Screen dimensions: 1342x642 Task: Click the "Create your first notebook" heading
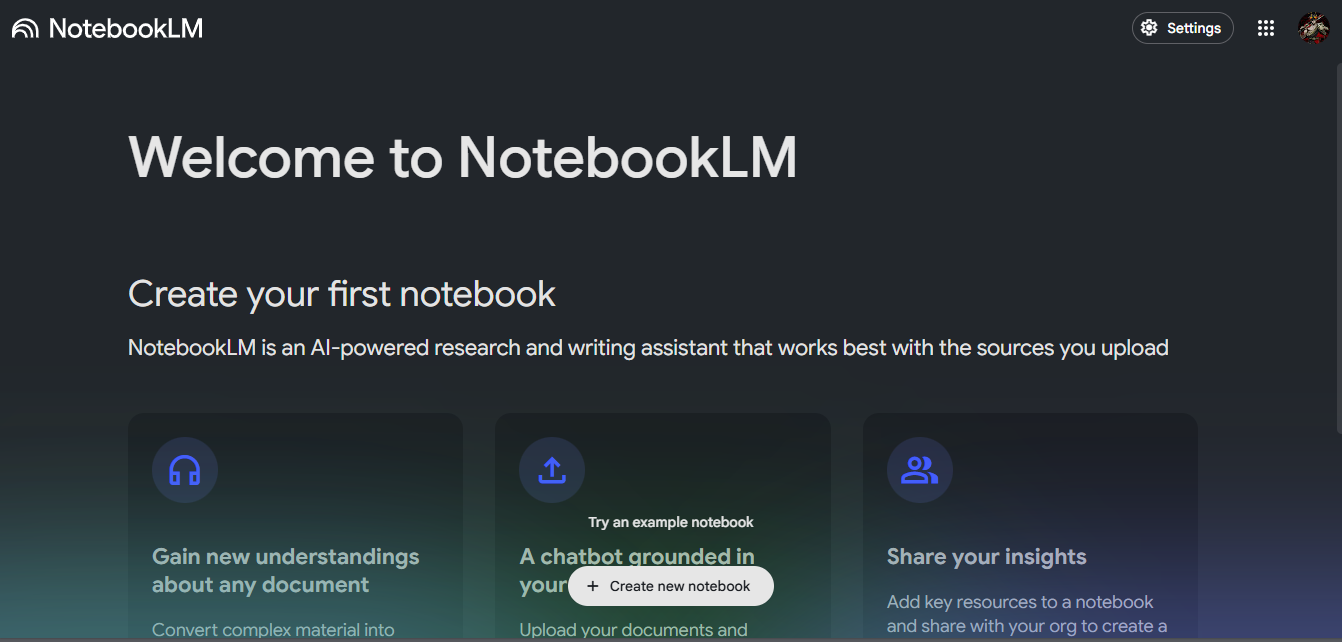point(342,294)
